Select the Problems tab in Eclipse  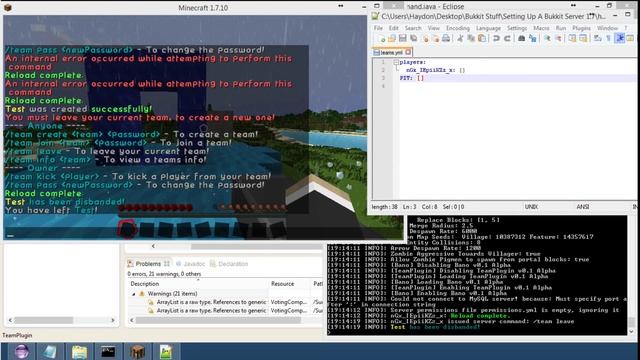(148, 264)
